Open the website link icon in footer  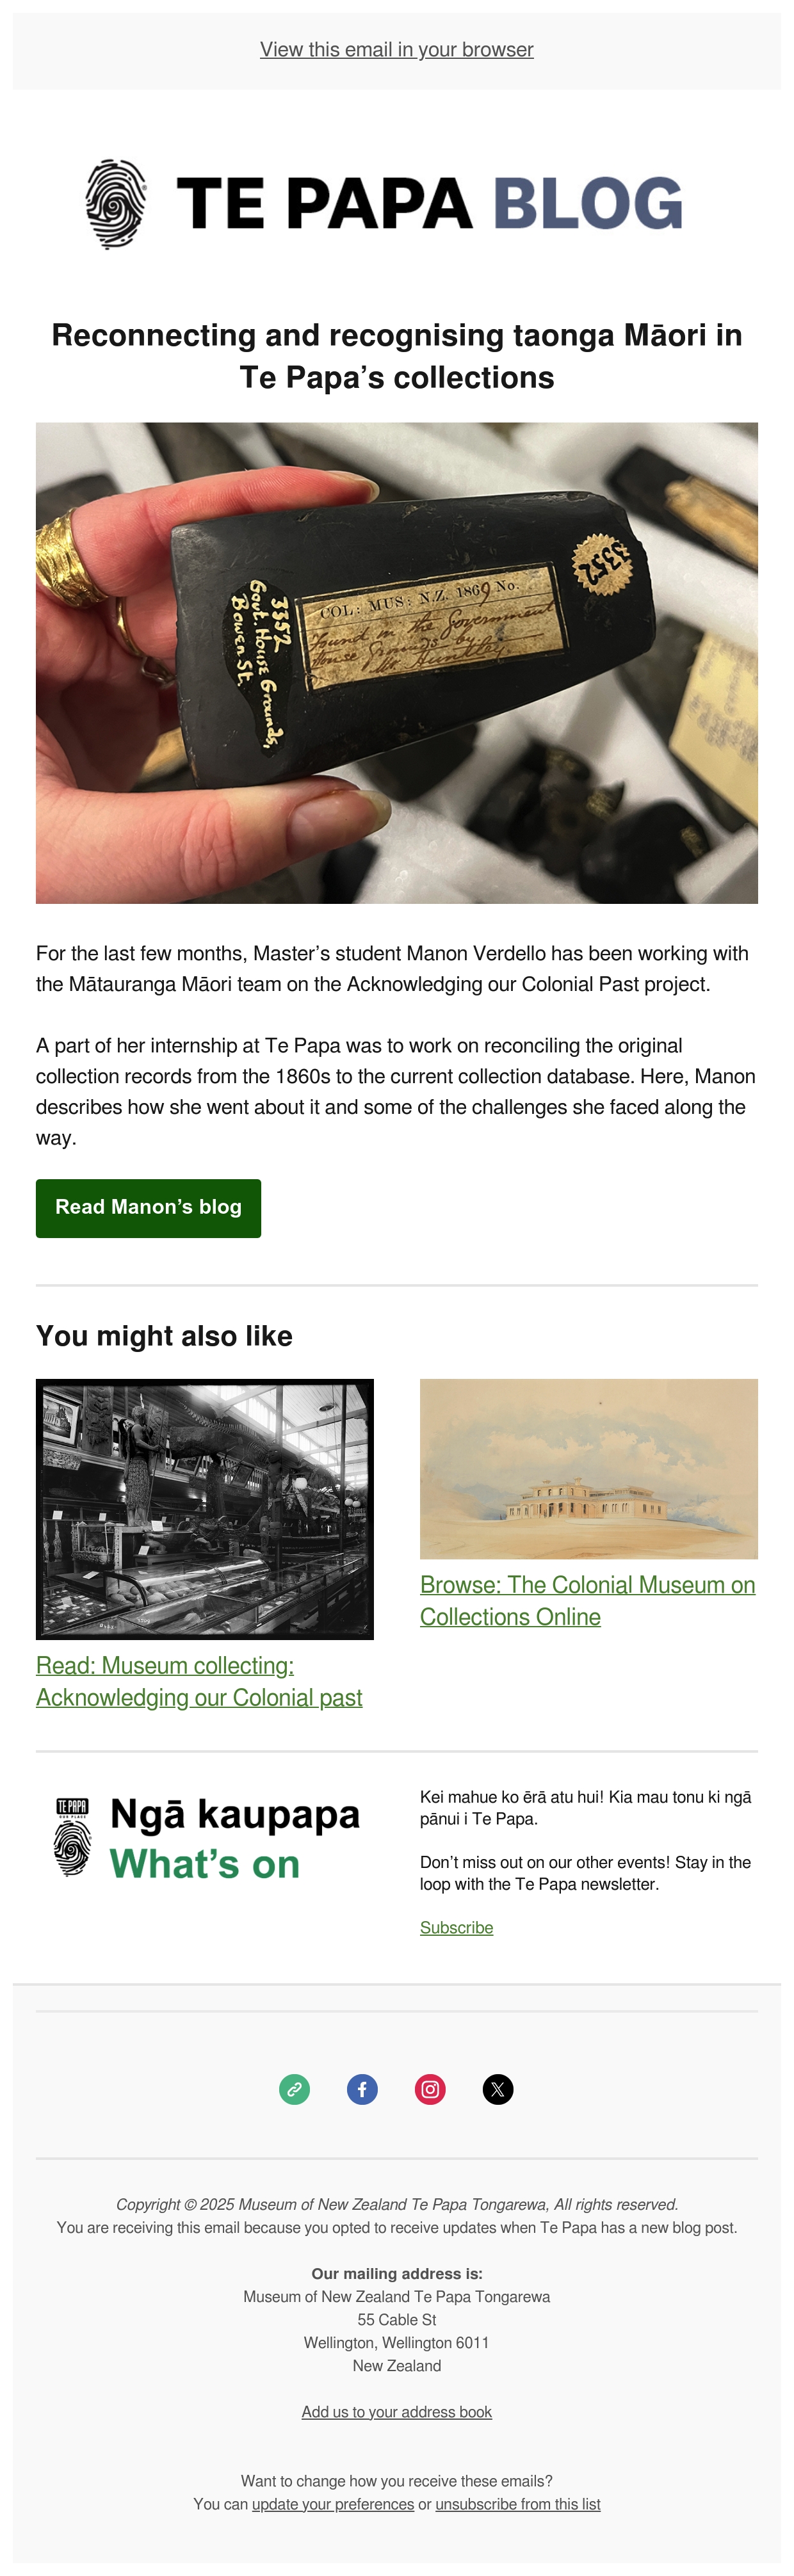pyautogui.click(x=294, y=2089)
